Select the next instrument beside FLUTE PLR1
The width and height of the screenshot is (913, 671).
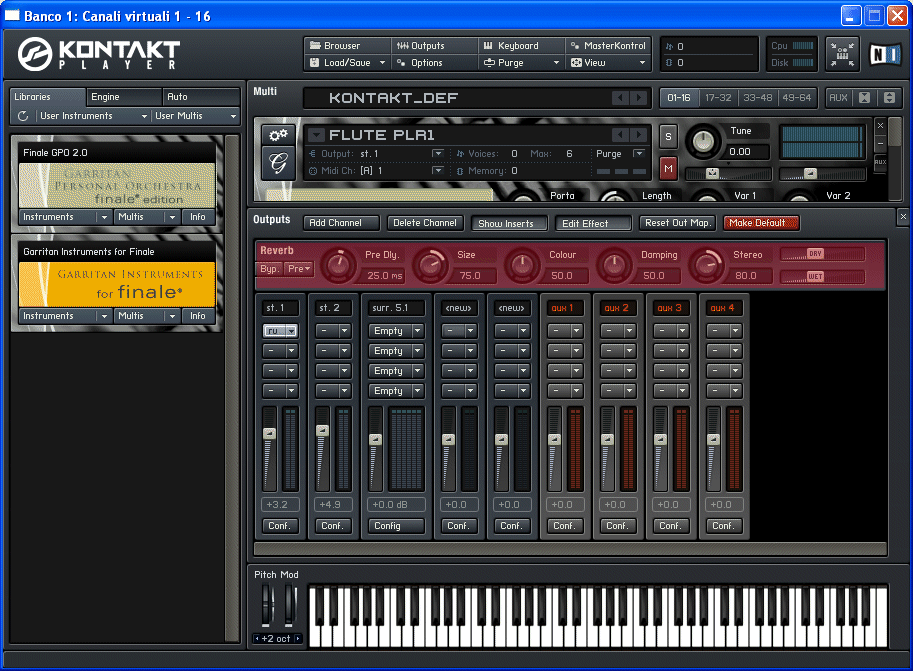click(639, 135)
